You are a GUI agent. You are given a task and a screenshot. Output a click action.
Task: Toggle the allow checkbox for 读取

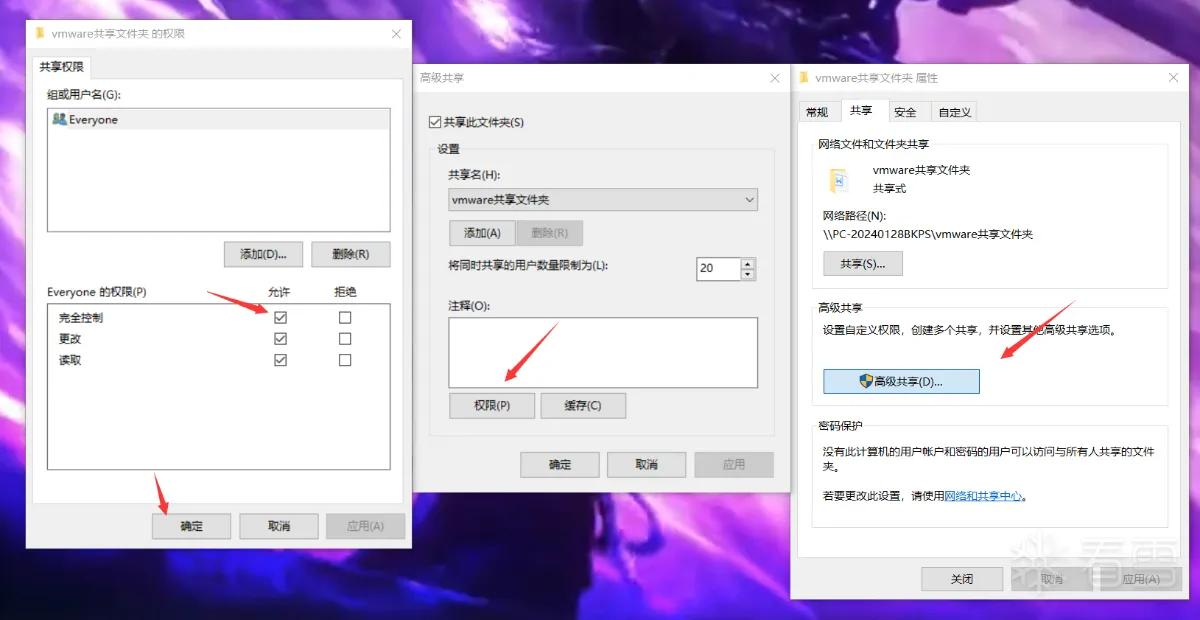pyautogui.click(x=281, y=360)
